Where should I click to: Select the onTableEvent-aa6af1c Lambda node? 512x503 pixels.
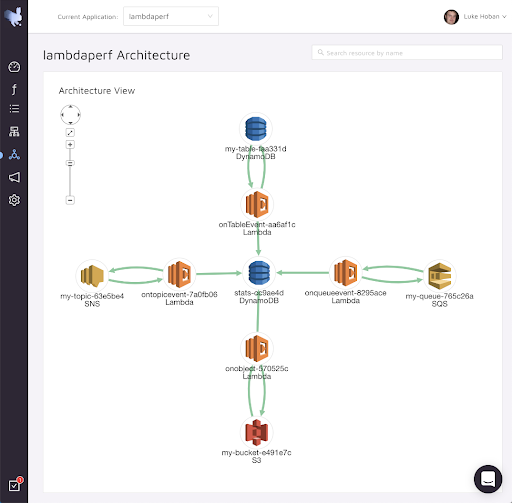(257, 204)
